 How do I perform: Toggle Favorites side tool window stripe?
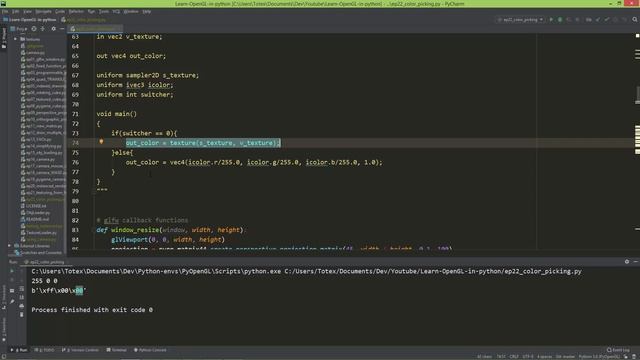(4, 330)
